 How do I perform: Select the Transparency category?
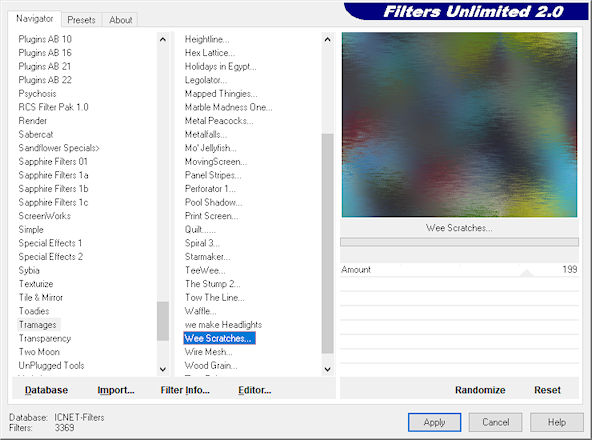coord(45,338)
